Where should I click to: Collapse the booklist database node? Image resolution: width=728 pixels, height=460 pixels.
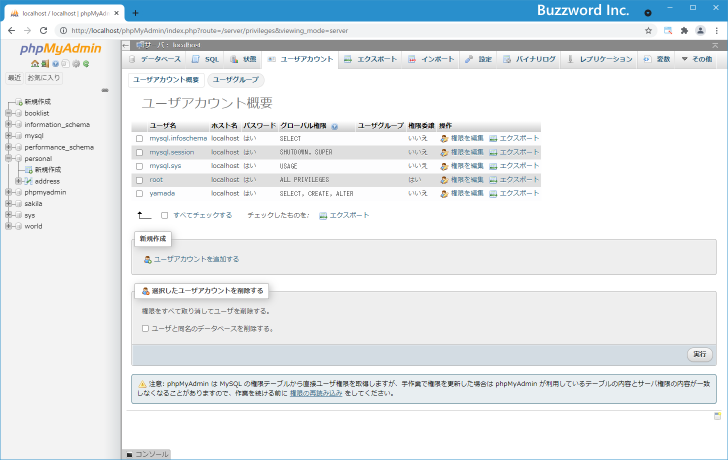tap(8, 113)
